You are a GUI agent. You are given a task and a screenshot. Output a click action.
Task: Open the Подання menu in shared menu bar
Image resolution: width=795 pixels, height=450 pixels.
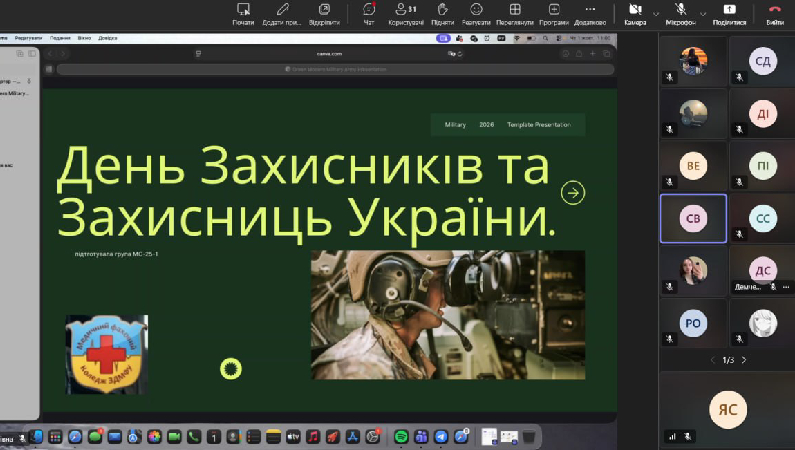60,38
